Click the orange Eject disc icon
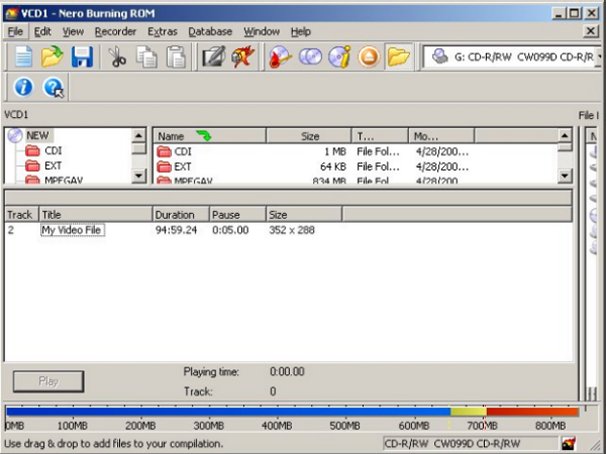The height and width of the screenshot is (454, 606). pos(369,57)
